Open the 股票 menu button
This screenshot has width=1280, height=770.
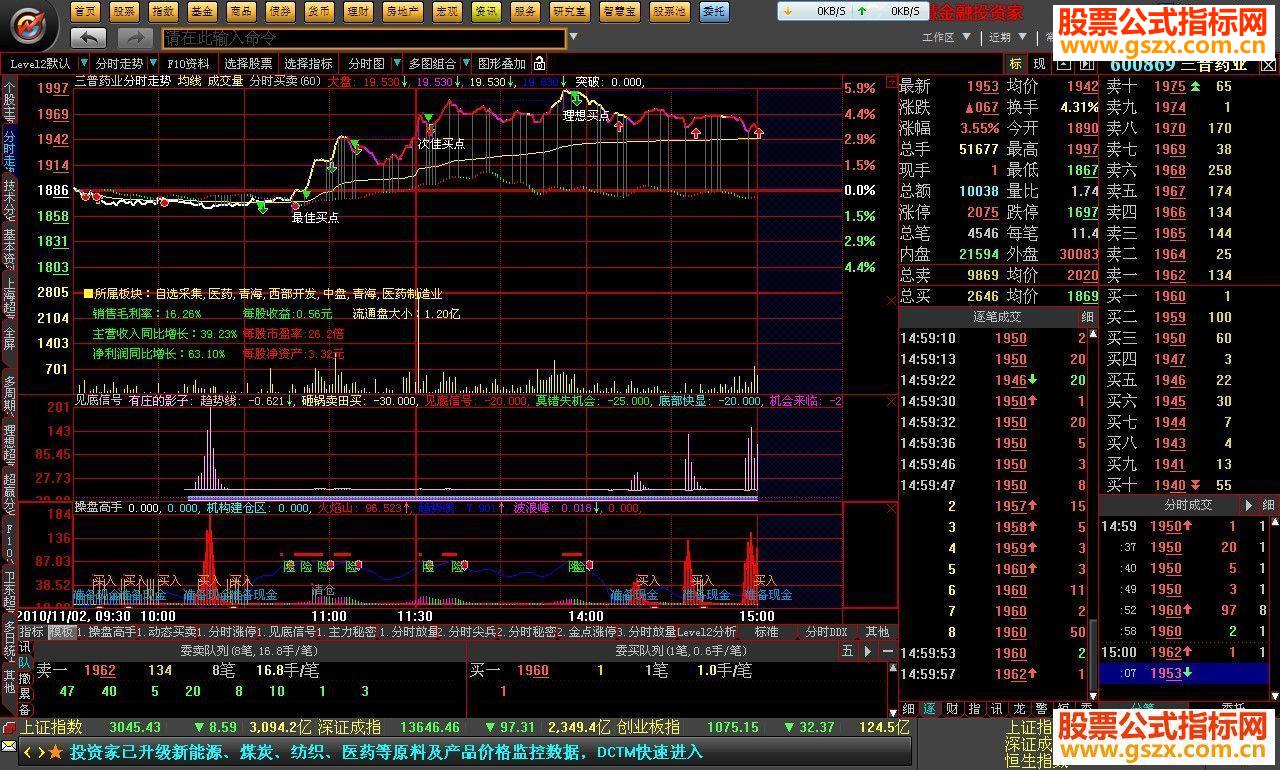coord(124,12)
